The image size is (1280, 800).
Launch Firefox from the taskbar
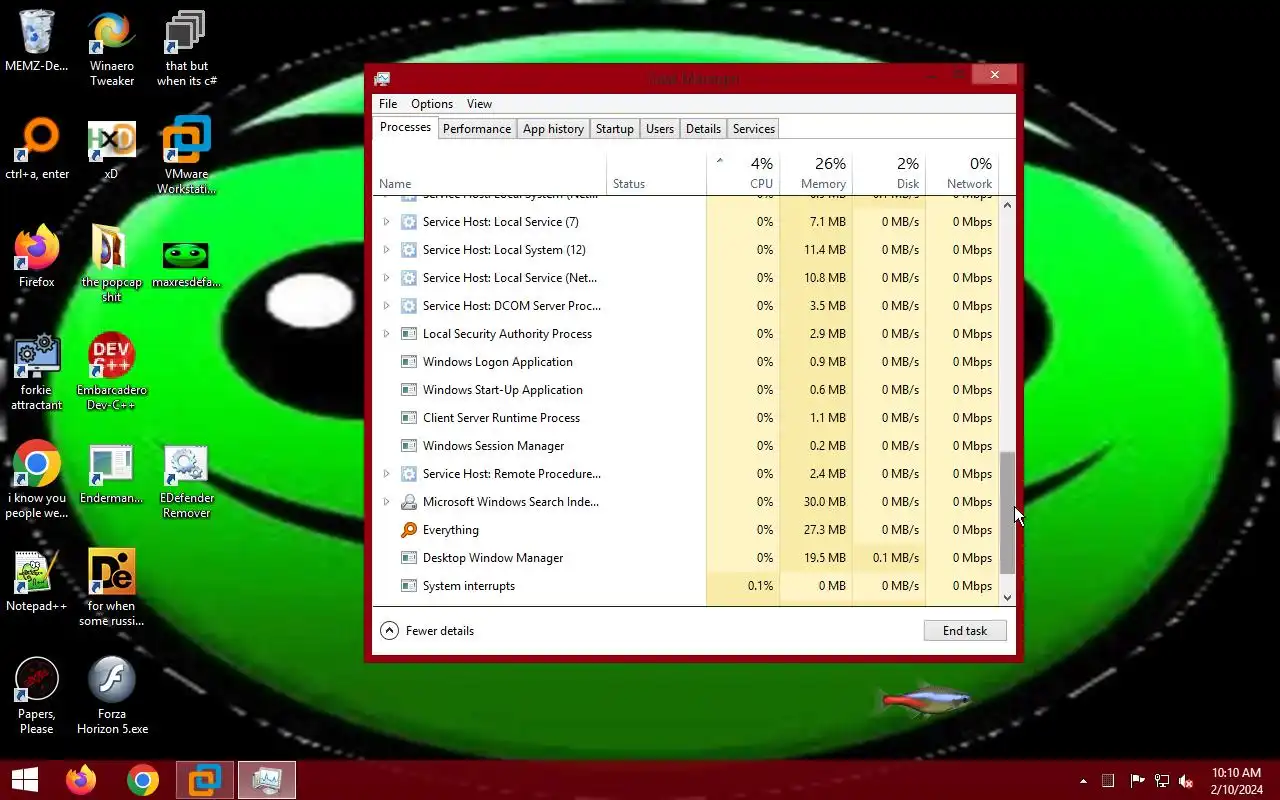81,780
